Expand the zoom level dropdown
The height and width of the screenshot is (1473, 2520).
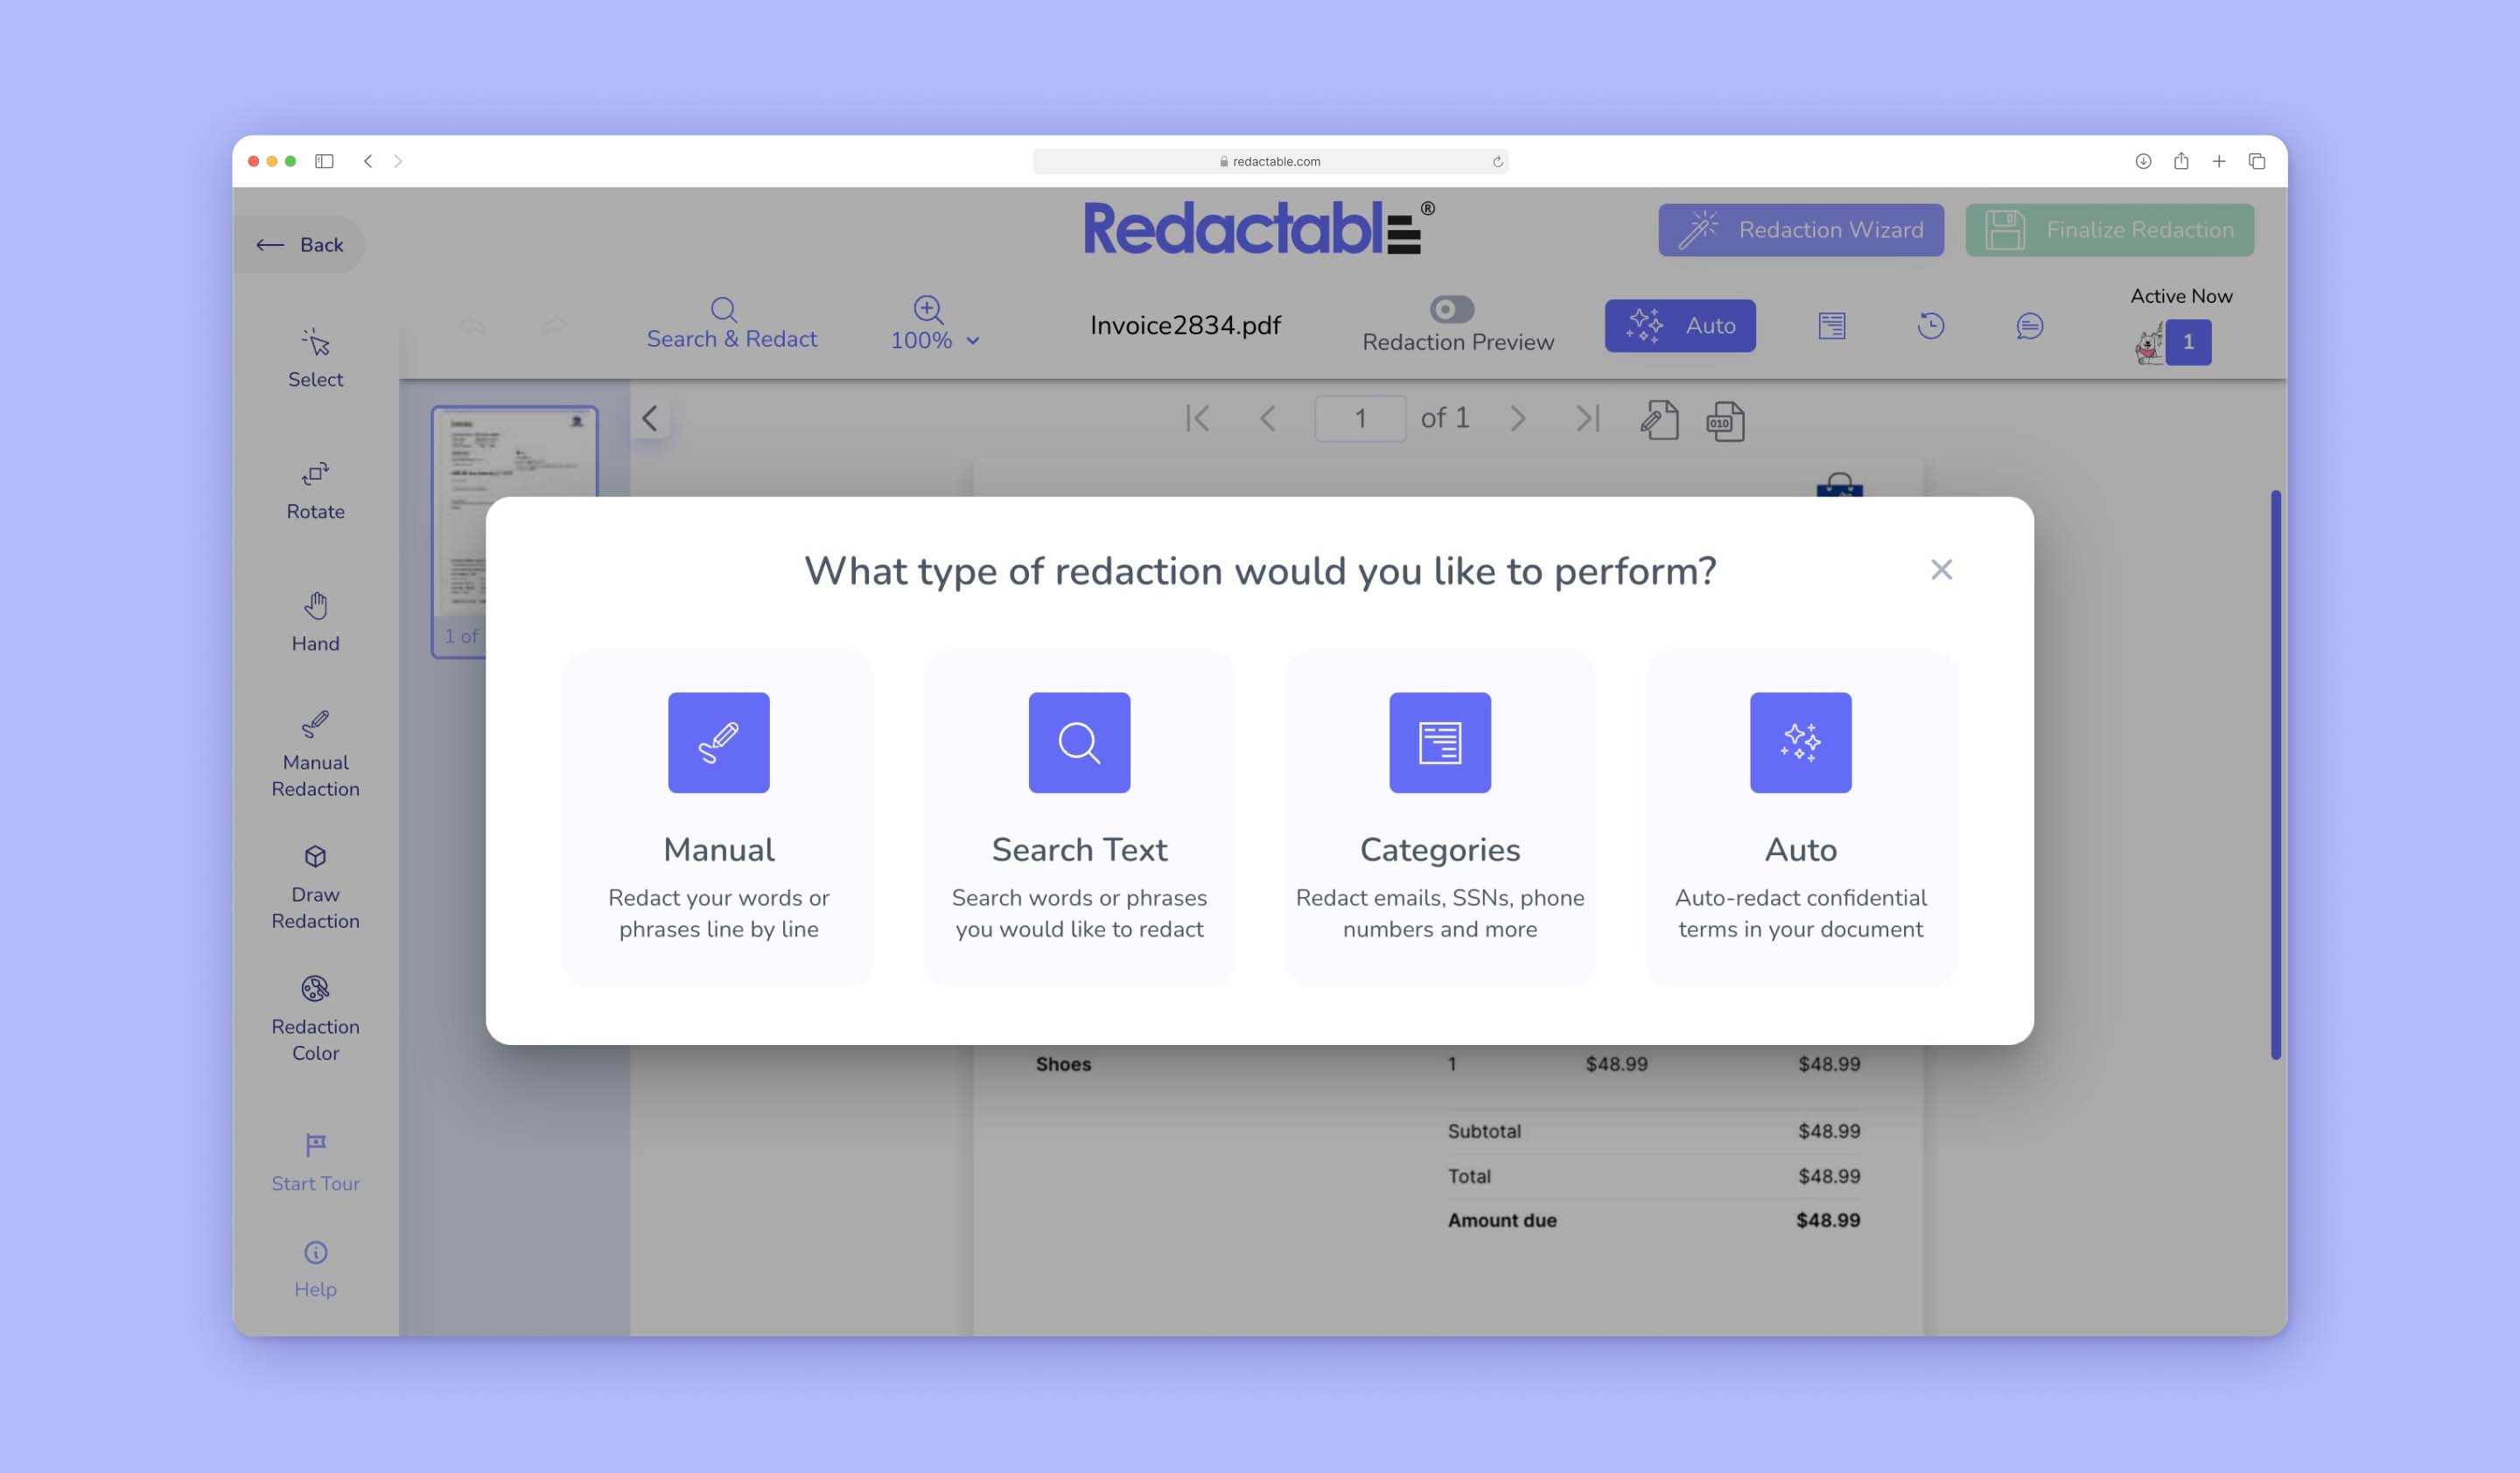click(x=976, y=342)
